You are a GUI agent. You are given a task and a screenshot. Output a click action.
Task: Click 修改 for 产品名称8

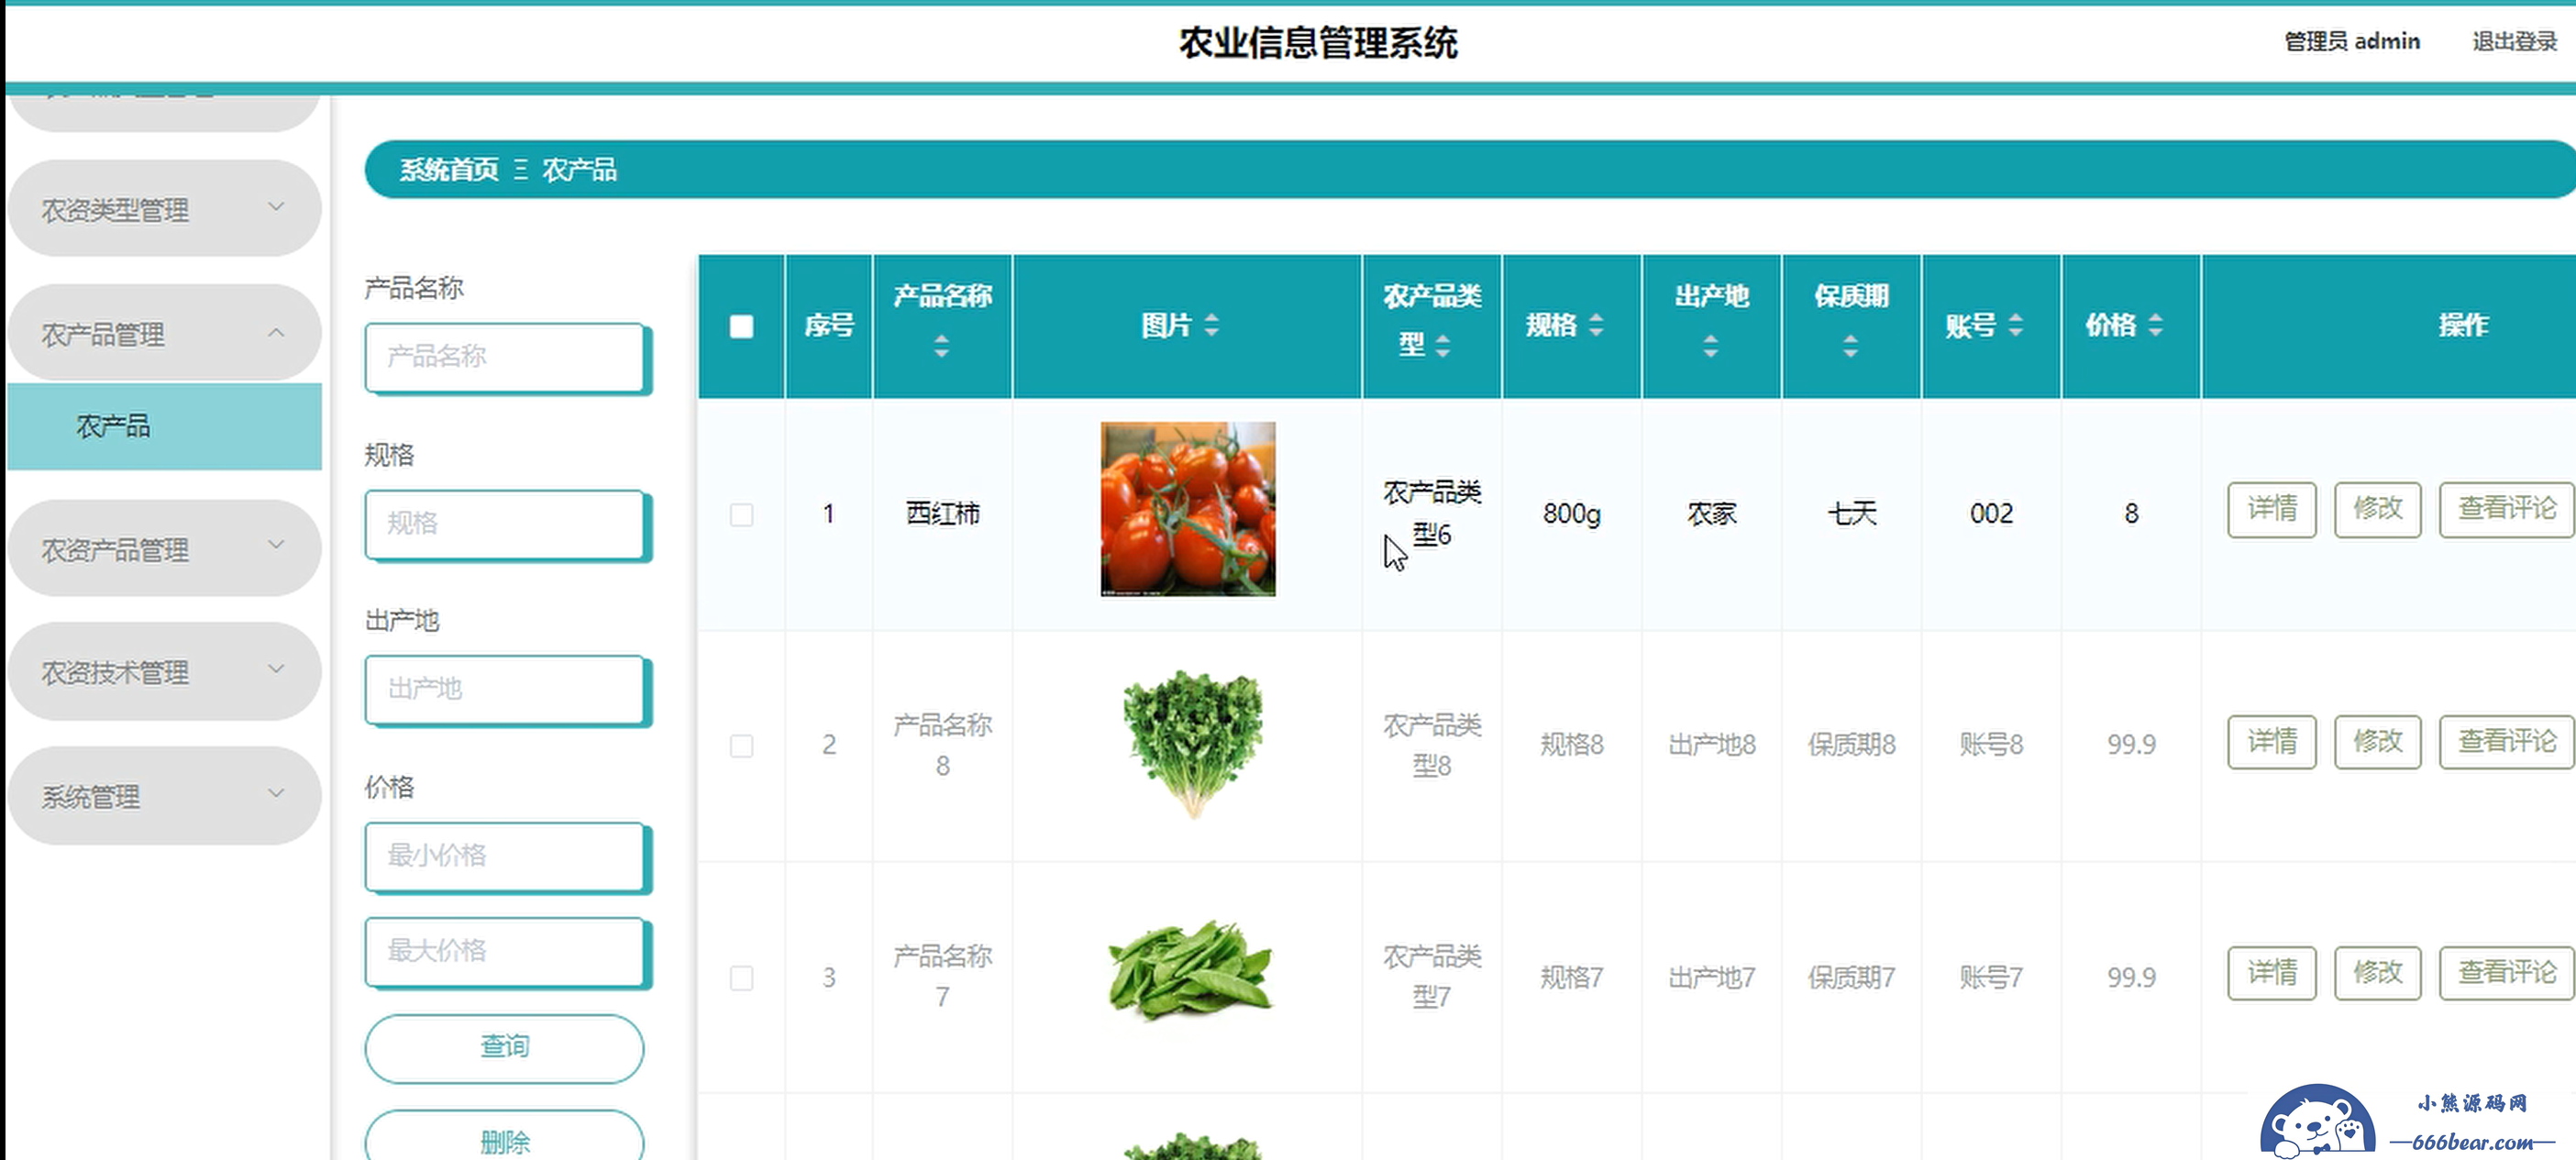tap(2377, 742)
